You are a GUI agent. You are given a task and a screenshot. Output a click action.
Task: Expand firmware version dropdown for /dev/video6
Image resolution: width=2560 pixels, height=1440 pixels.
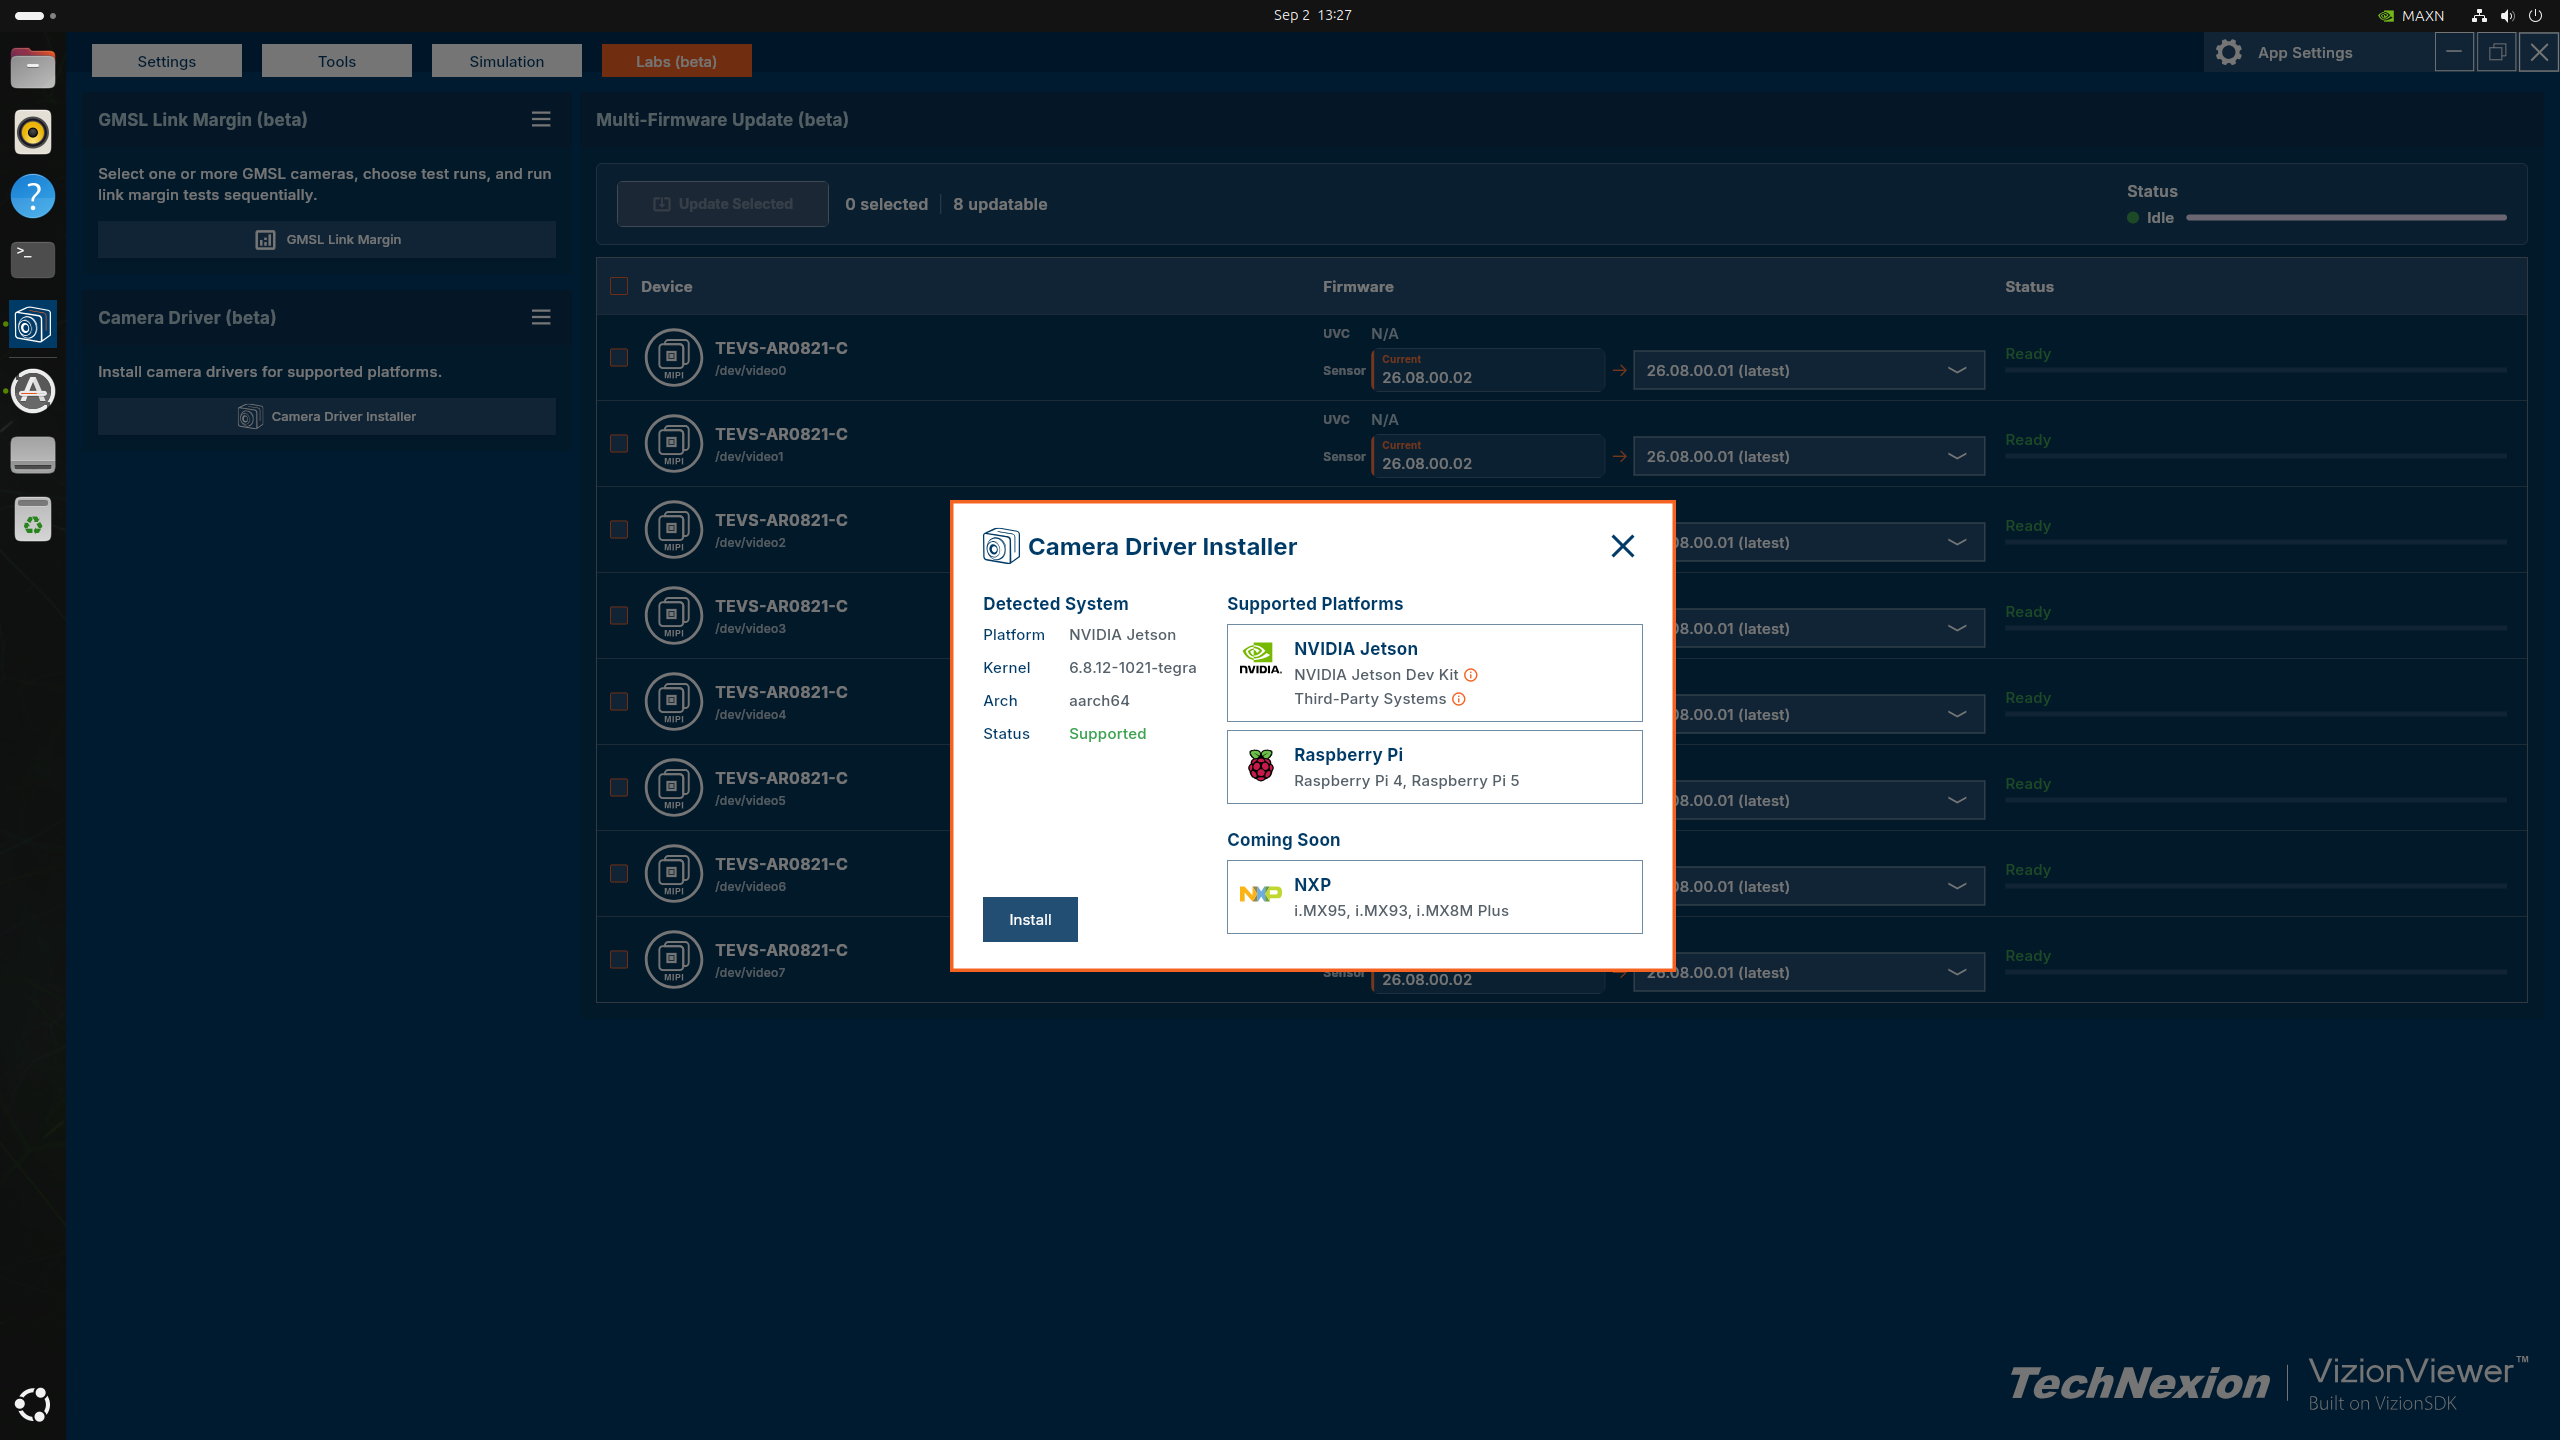tap(1830, 886)
